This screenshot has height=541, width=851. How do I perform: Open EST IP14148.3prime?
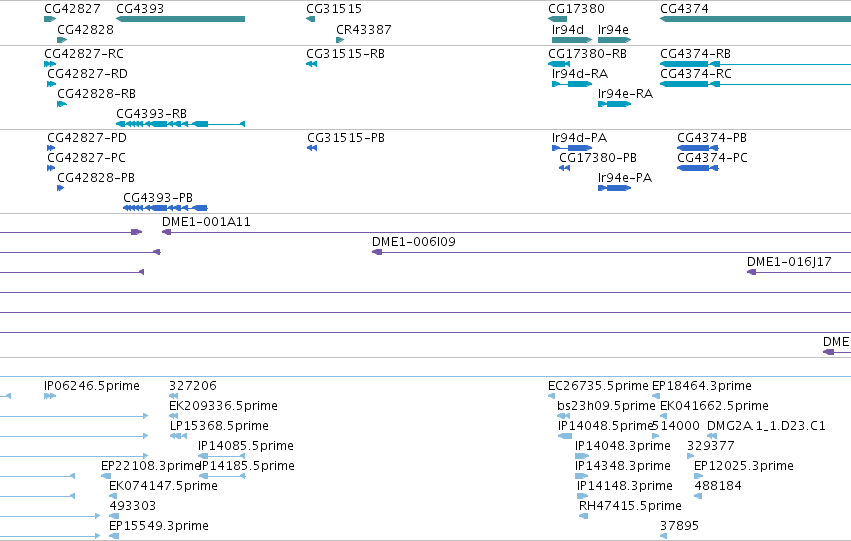(625, 486)
